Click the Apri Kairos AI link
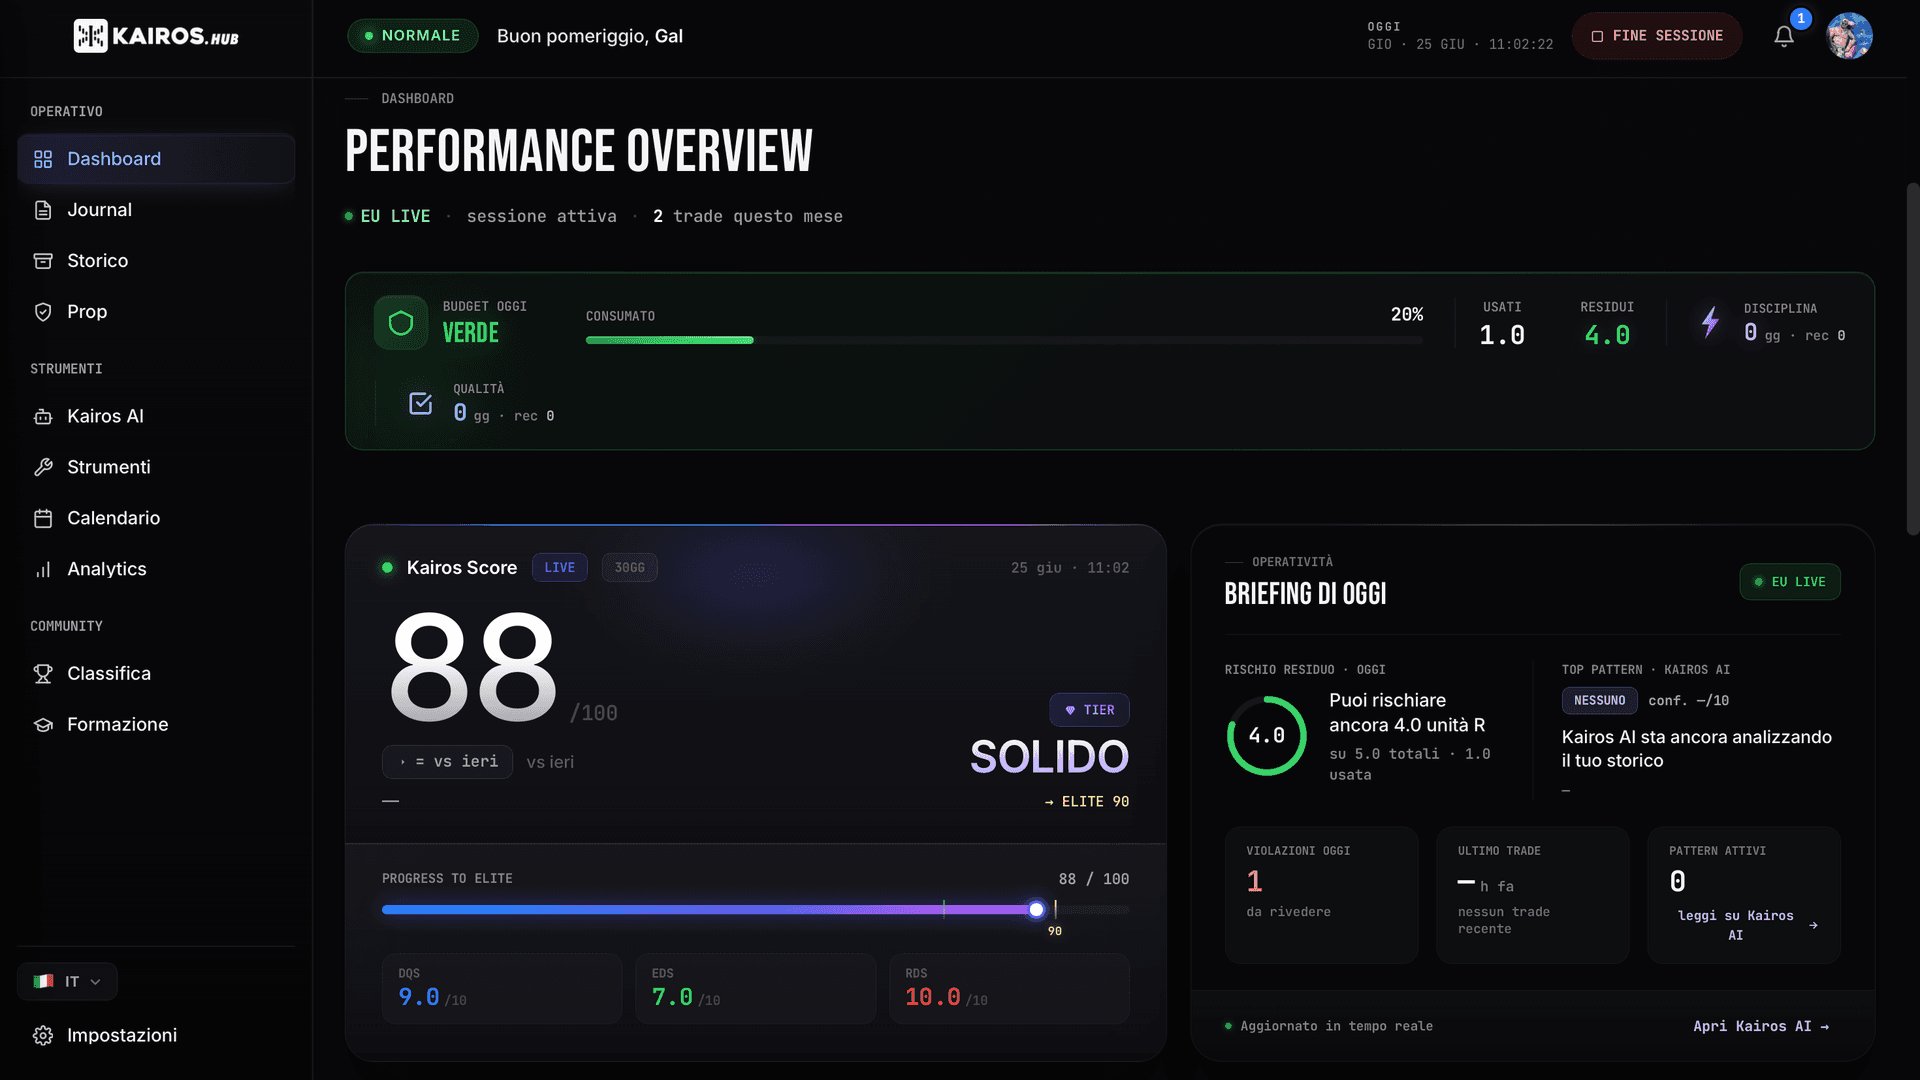 [x=1761, y=1027]
